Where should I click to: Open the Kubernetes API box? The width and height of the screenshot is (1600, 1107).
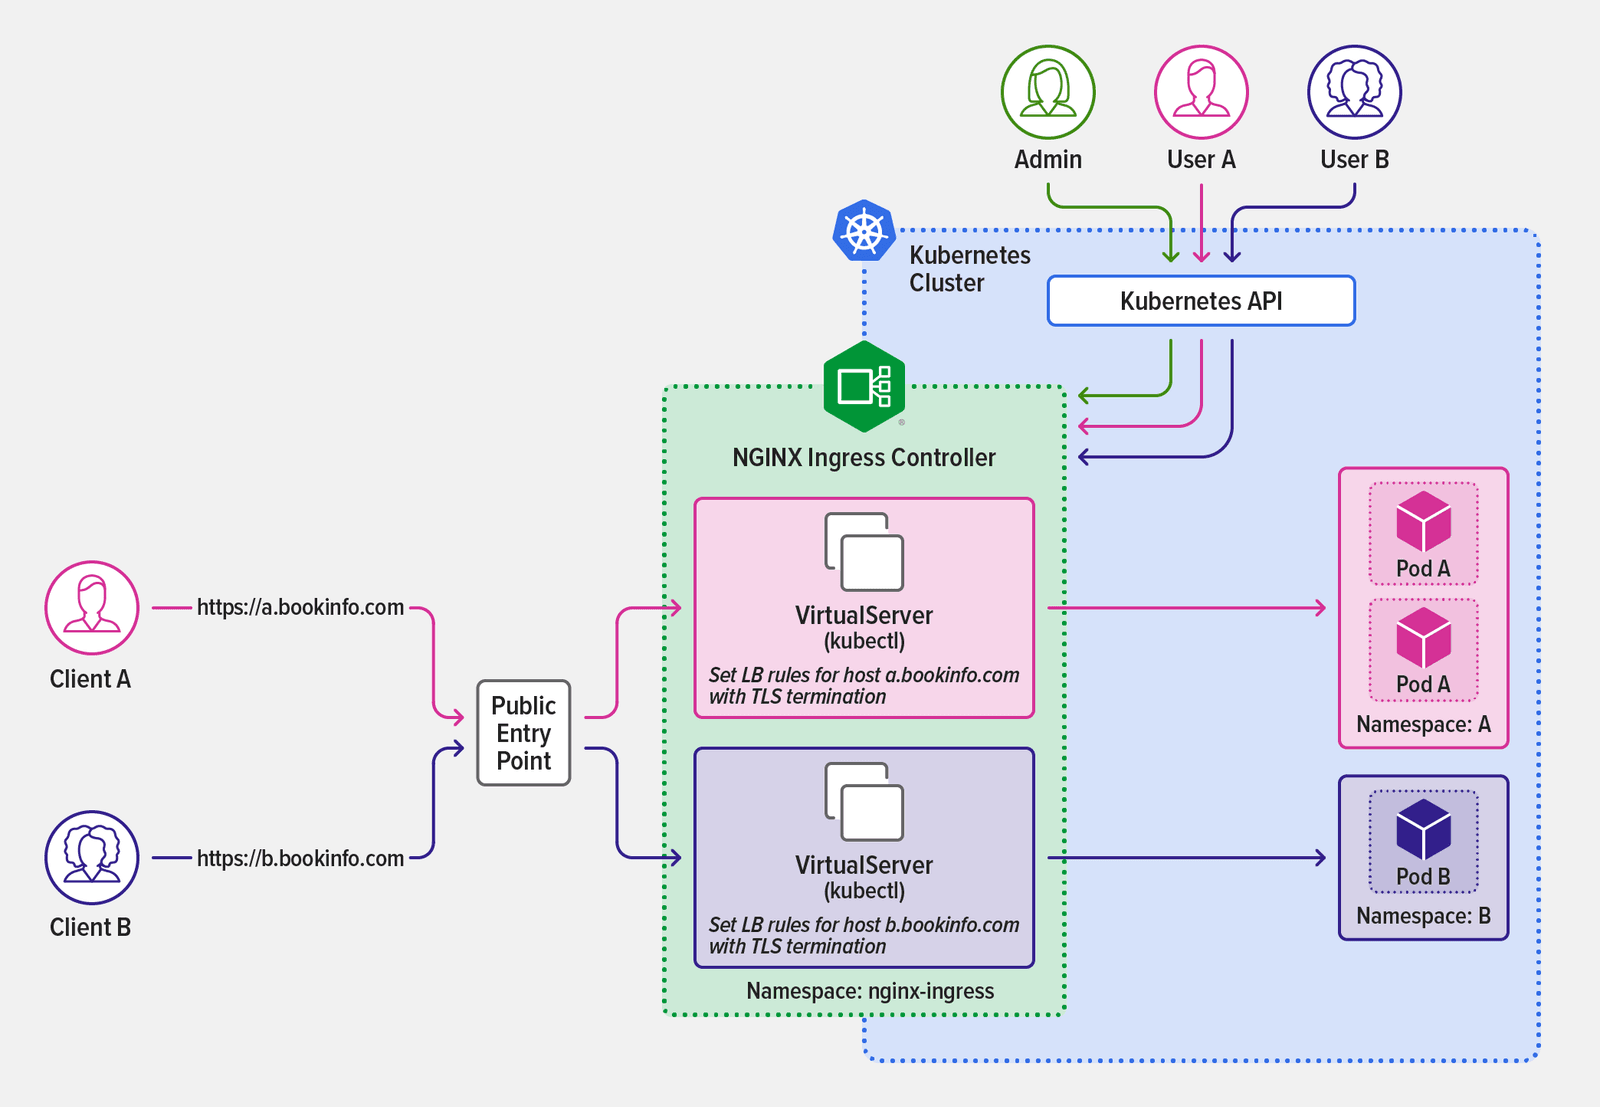click(x=1200, y=300)
